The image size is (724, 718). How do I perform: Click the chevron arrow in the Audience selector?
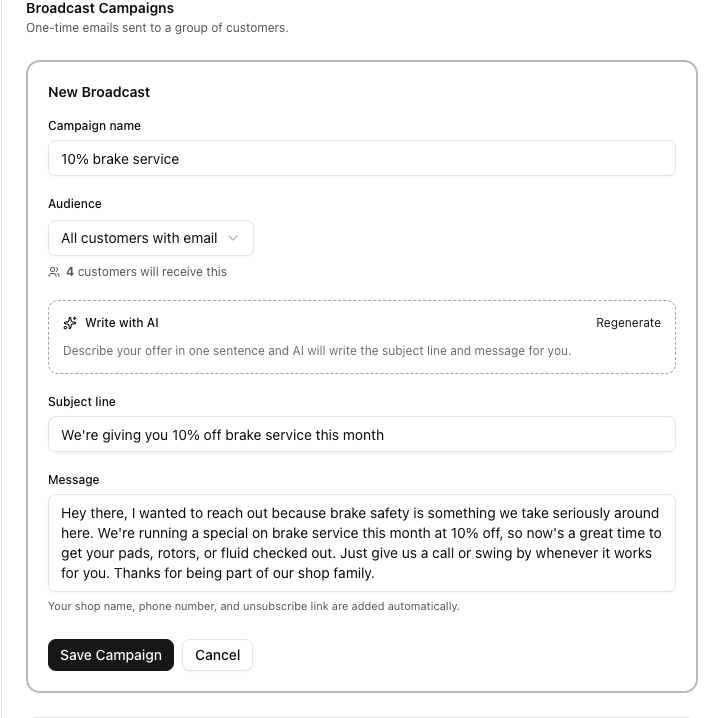tap(233, 238)
